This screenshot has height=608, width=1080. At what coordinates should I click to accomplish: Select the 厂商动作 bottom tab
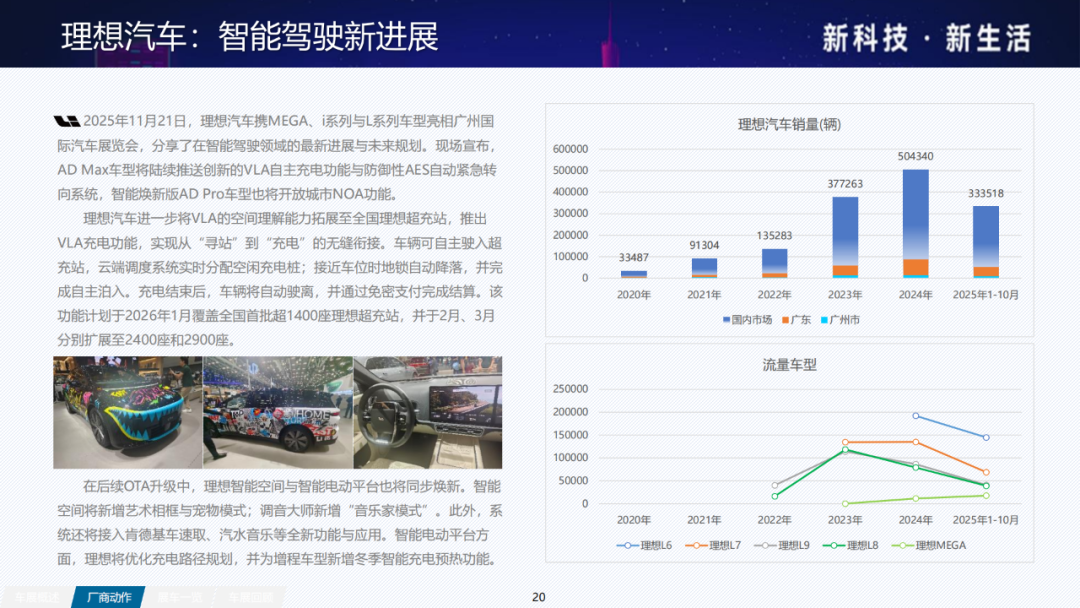pyautogui.click(x=109, y=597)
